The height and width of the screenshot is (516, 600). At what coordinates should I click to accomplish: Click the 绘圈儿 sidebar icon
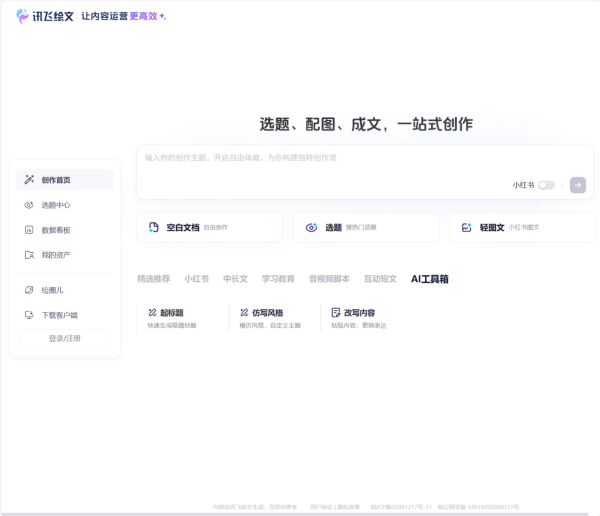pyautogui.click(x=29, y=290)
